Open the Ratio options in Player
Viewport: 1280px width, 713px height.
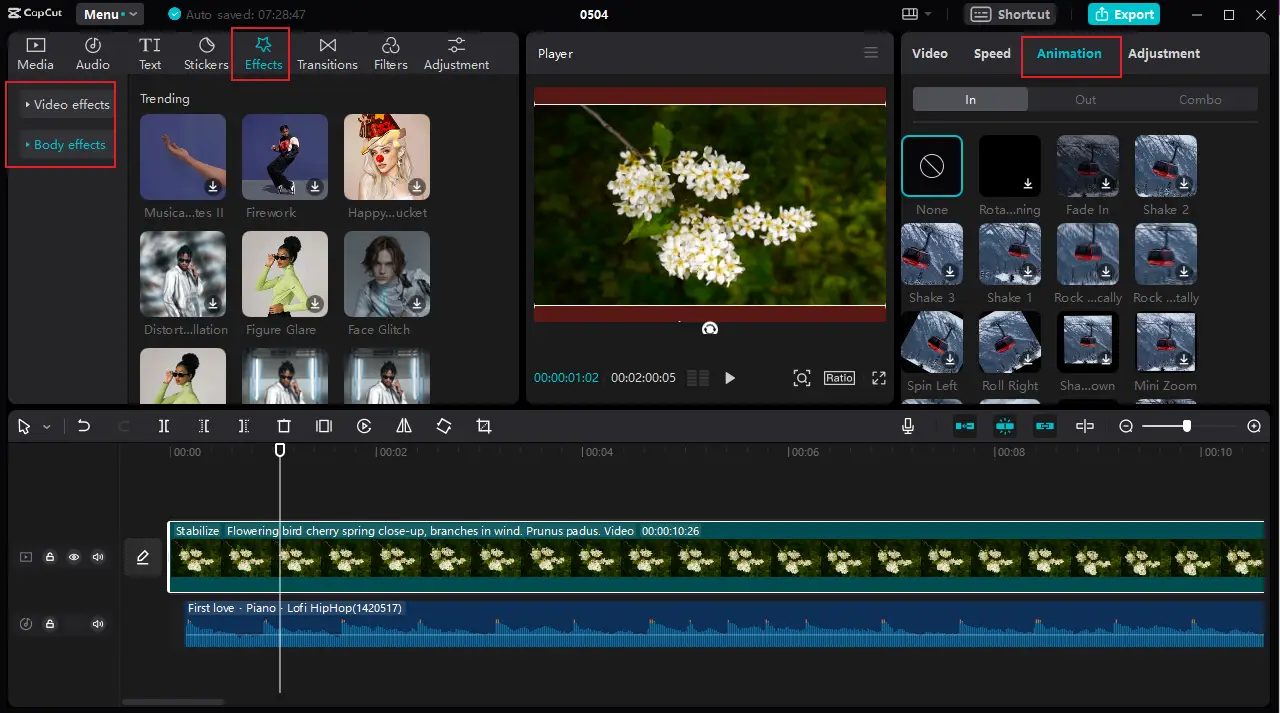(839, 378)
